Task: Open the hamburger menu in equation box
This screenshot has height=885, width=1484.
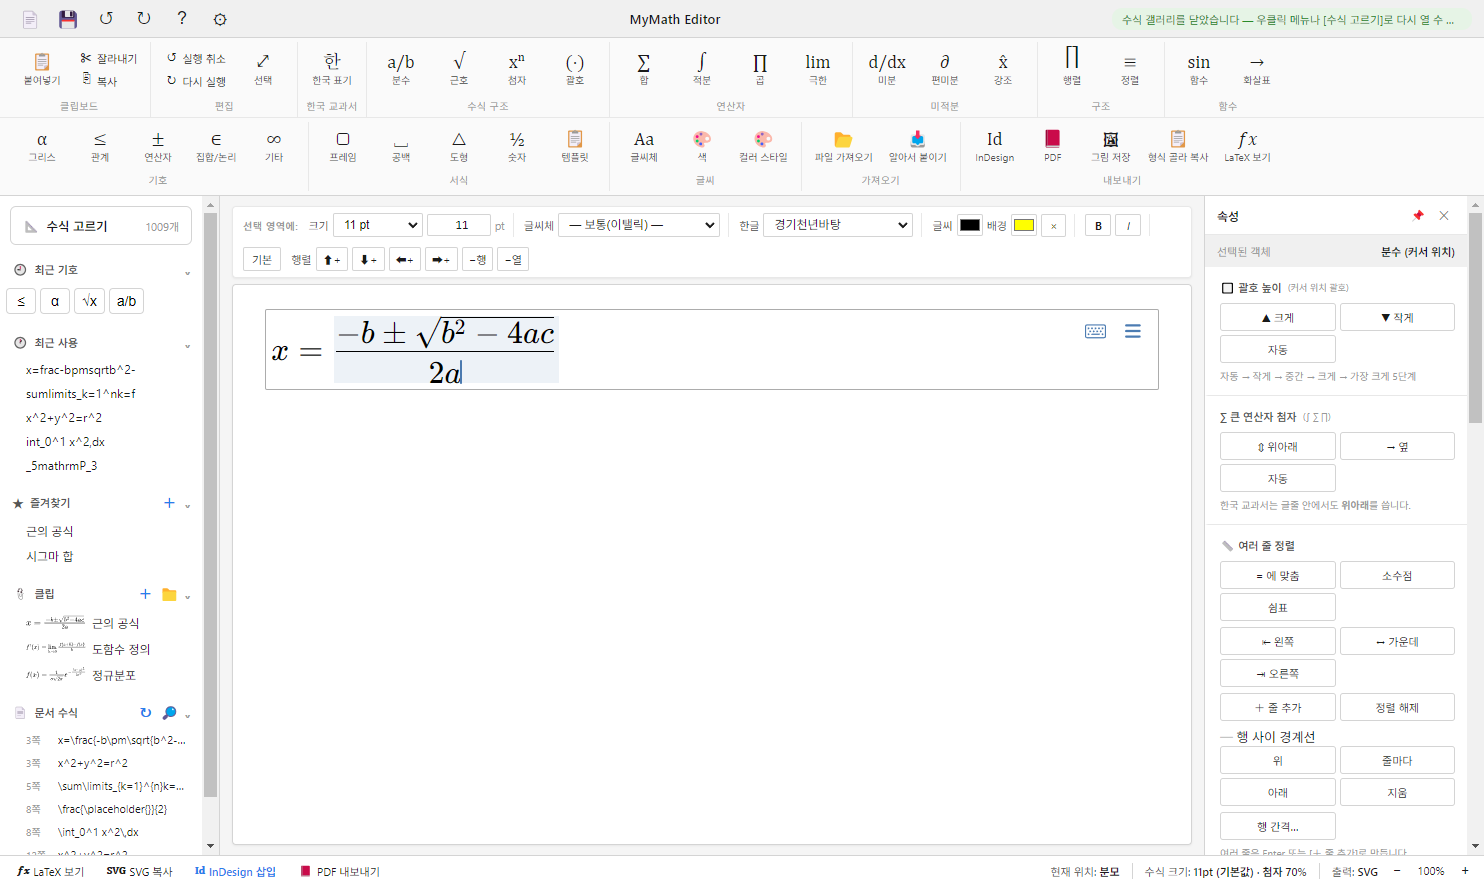Action: click(x=1133, y=331)
